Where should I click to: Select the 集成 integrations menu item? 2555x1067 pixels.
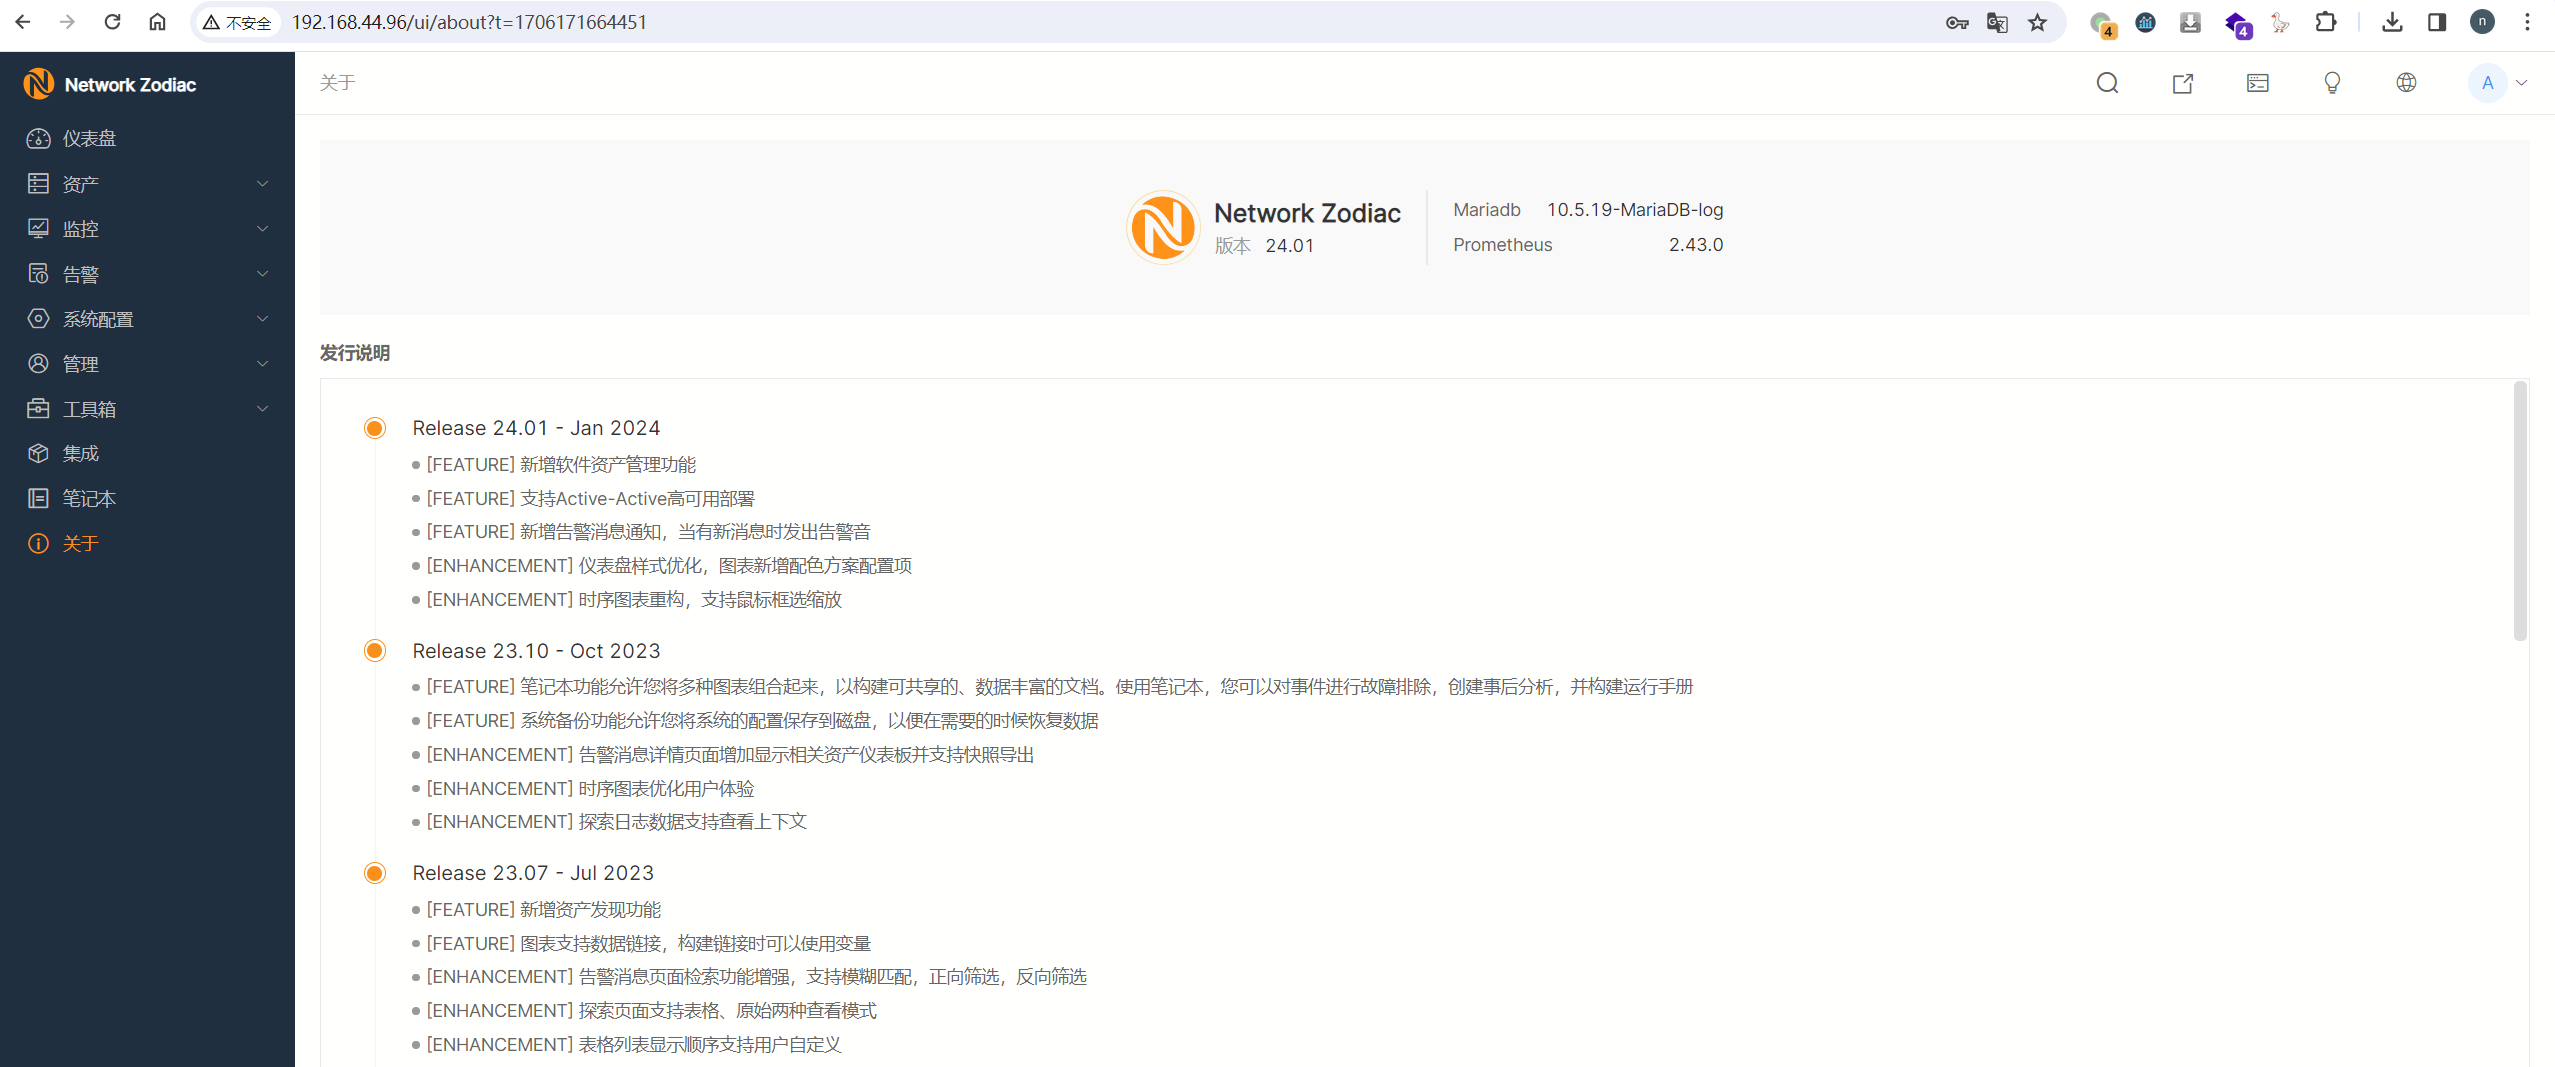[80, 453]
